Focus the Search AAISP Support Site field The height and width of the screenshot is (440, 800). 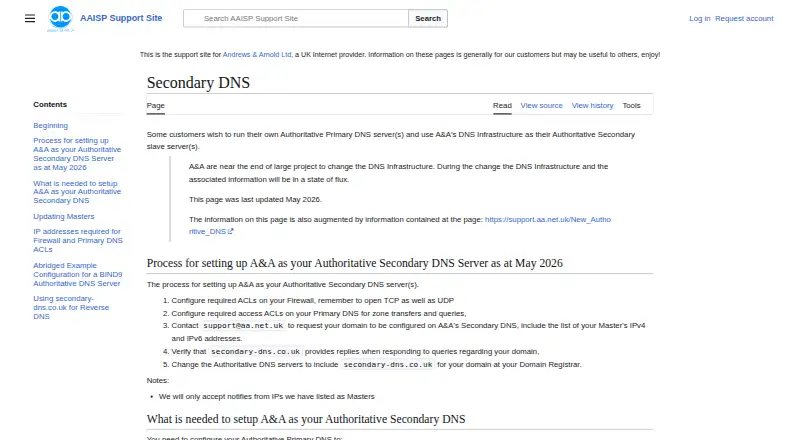pos(296,18)
